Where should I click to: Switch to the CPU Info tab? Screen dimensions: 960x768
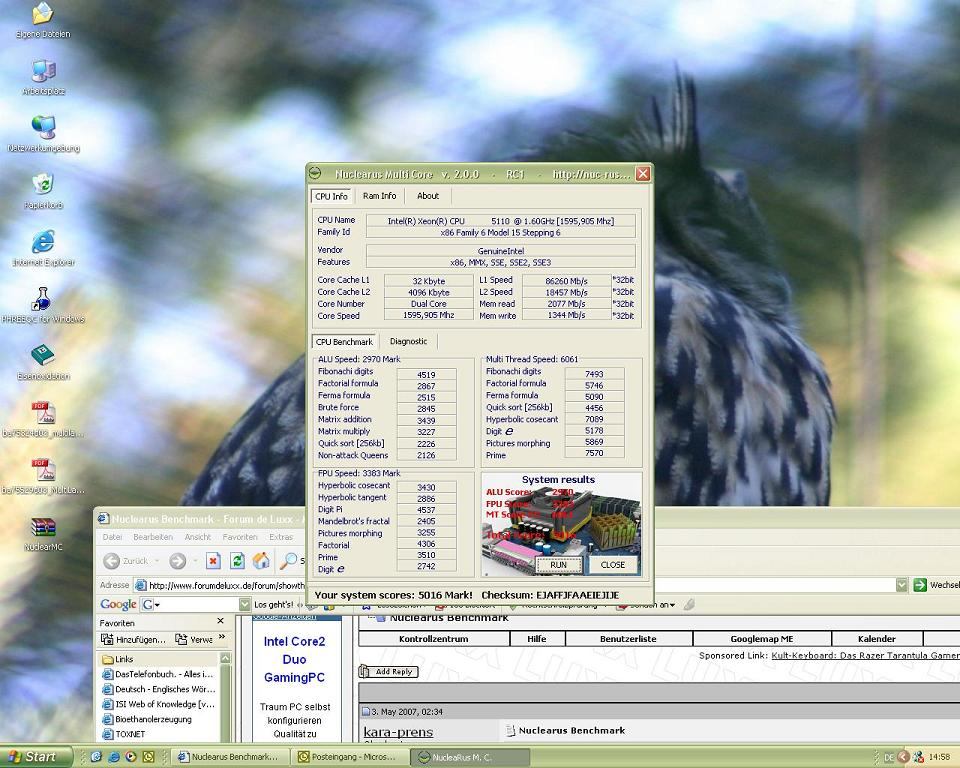pos(331,196)
